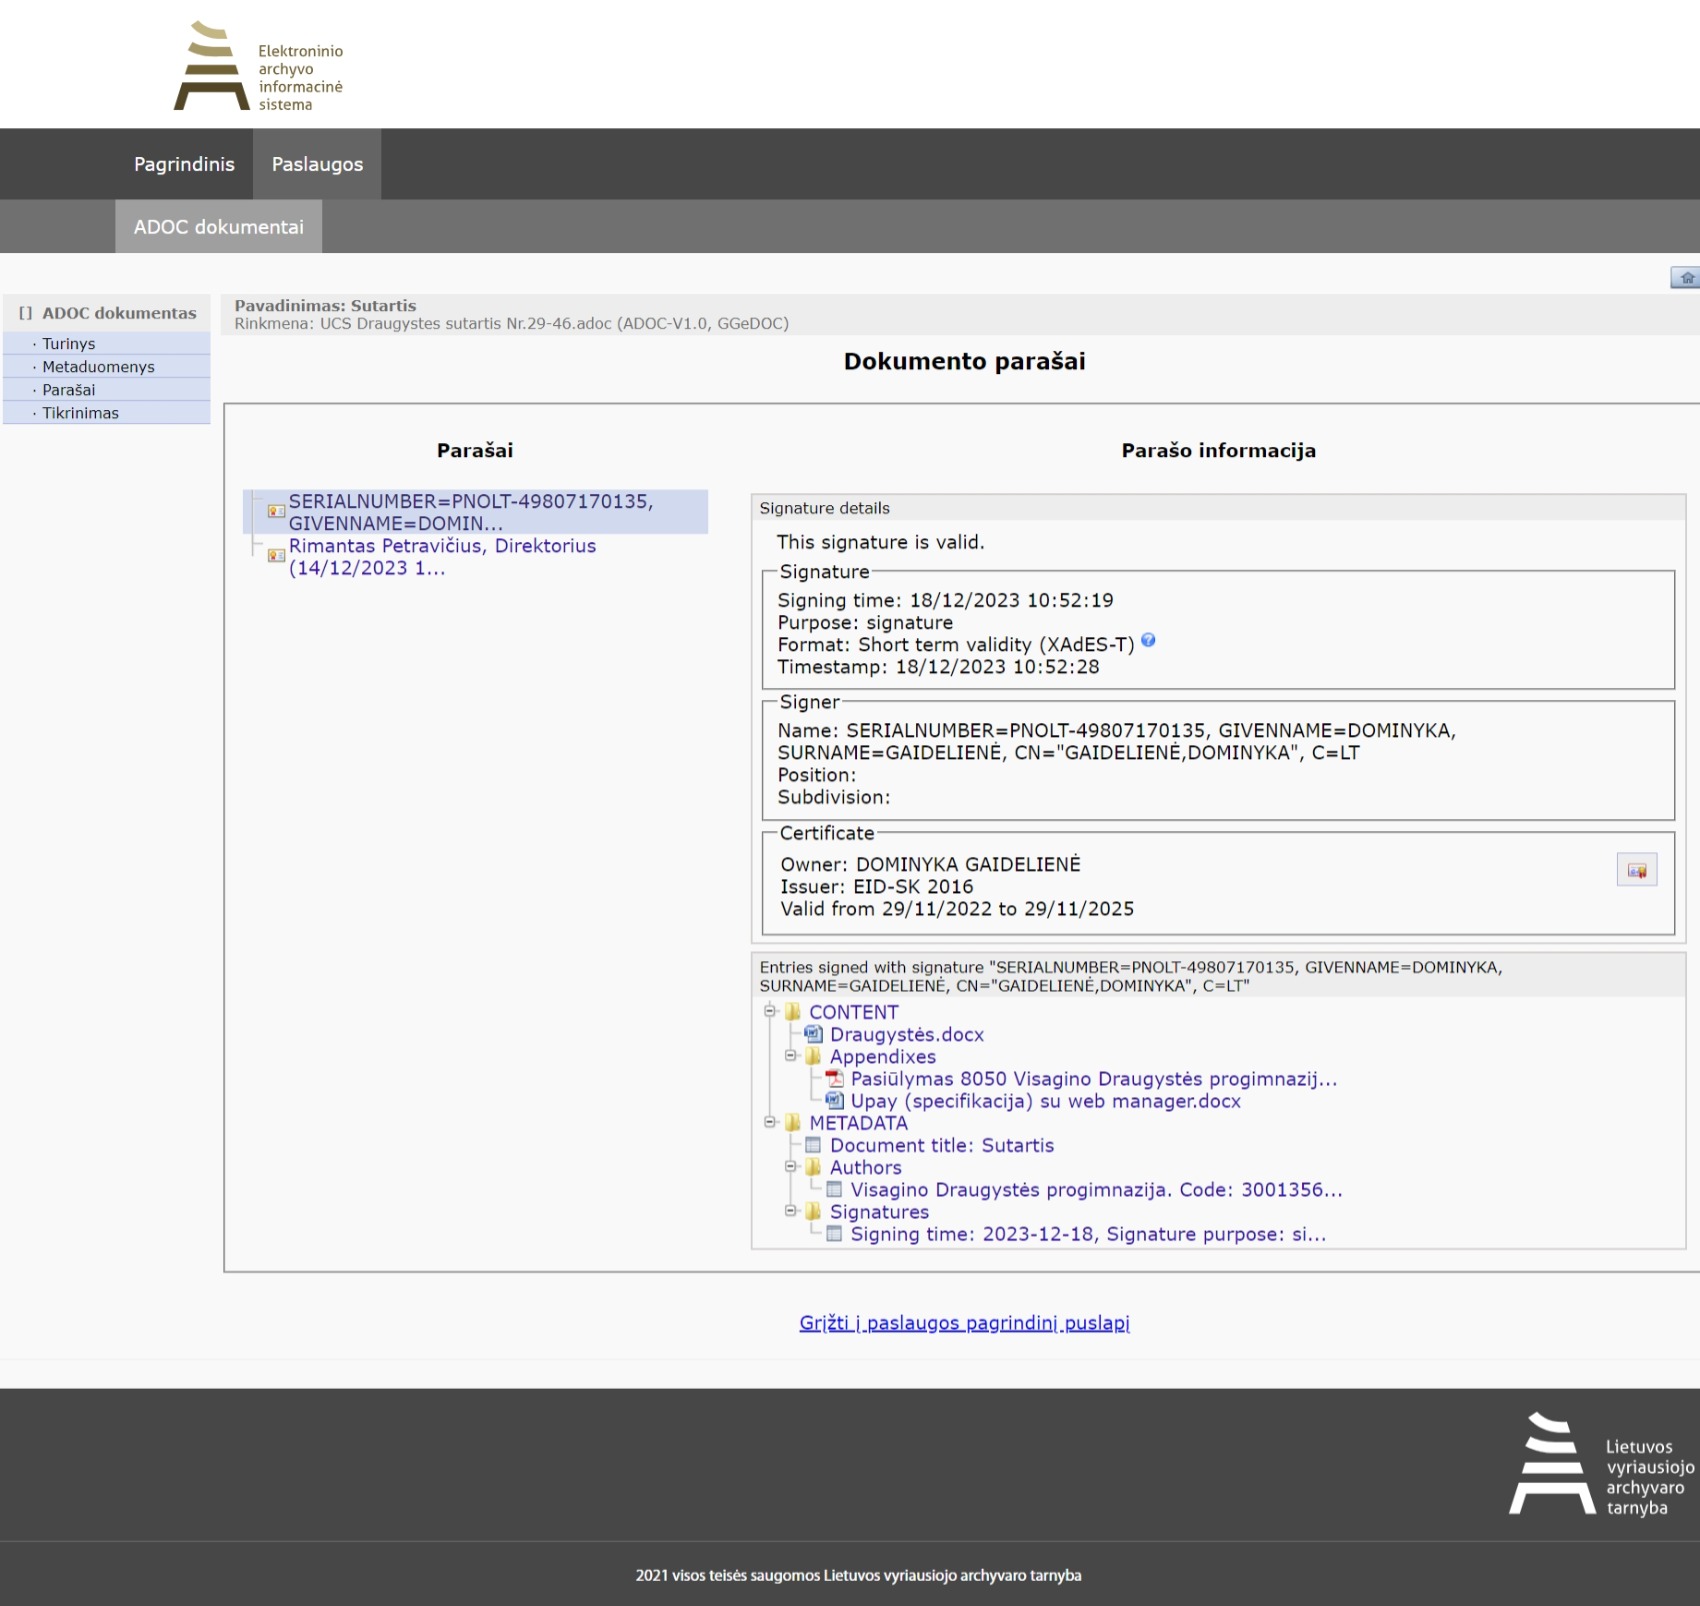
Task: Open the Pagrindinis menu item
Action: tap(184, 164)
